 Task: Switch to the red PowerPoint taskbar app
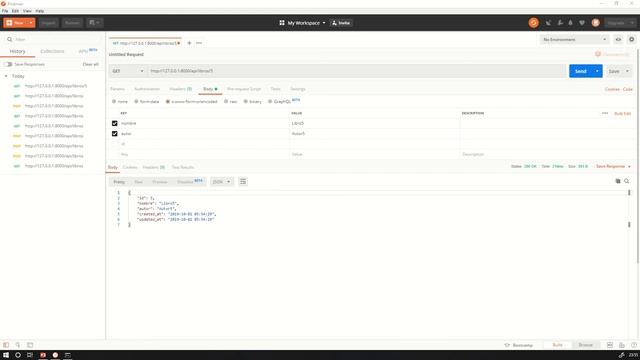pyautogui.click(x=43, y=355)
